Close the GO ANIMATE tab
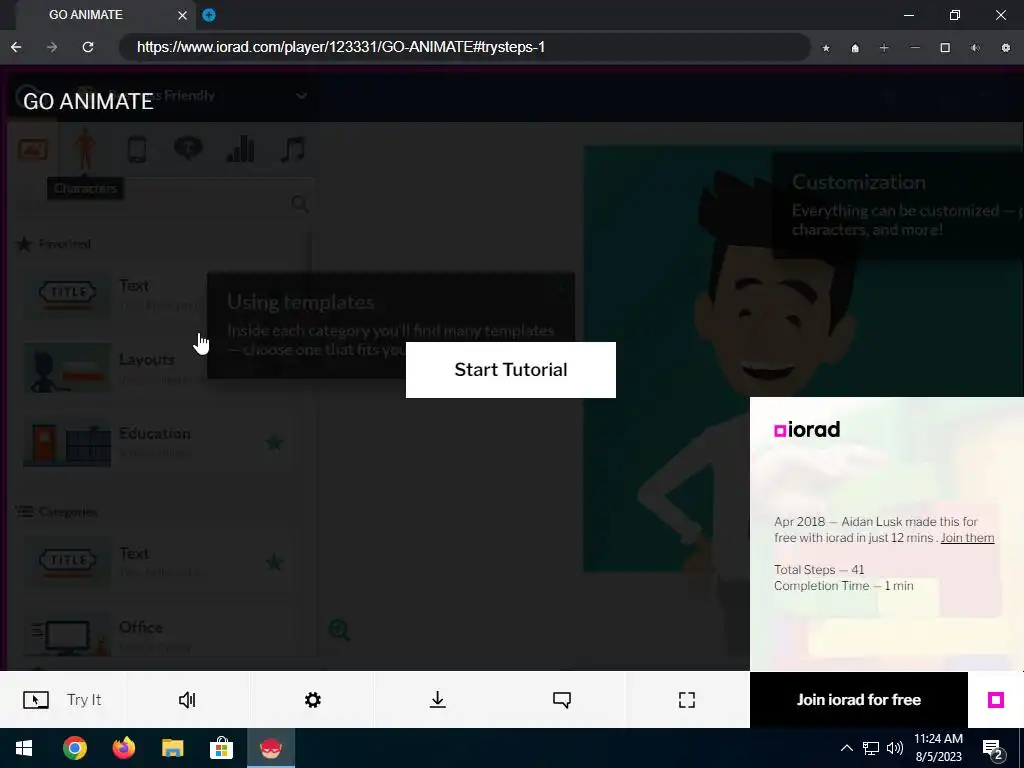1024x768 pixels. (x=183, y=15)
